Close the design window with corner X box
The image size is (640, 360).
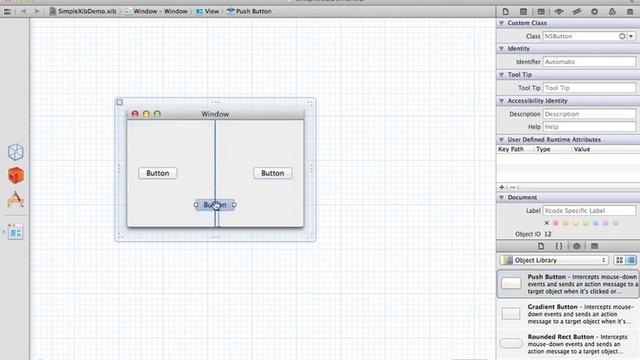[x=120, y=102]
